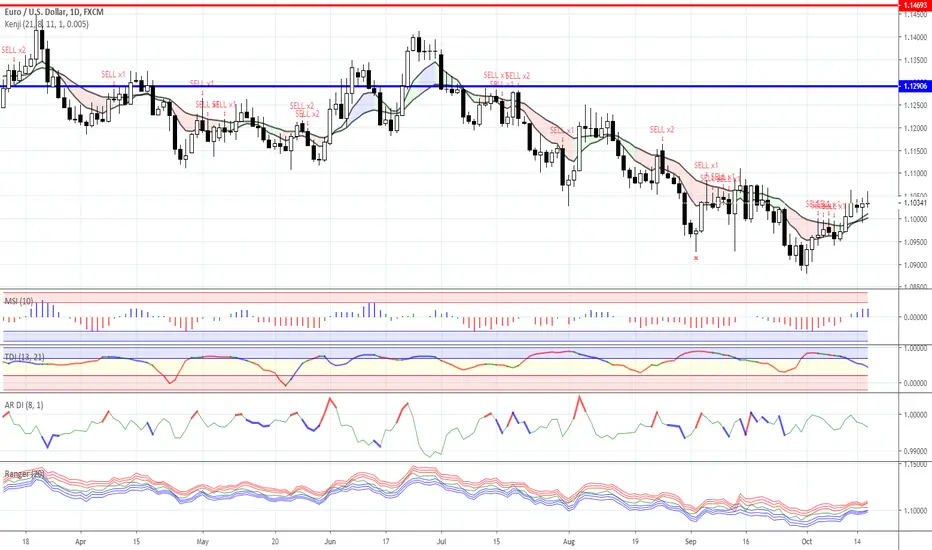
Task: Click the blue 1.12906 price tag
Action: pyautogui.click(x=915, y=86)
